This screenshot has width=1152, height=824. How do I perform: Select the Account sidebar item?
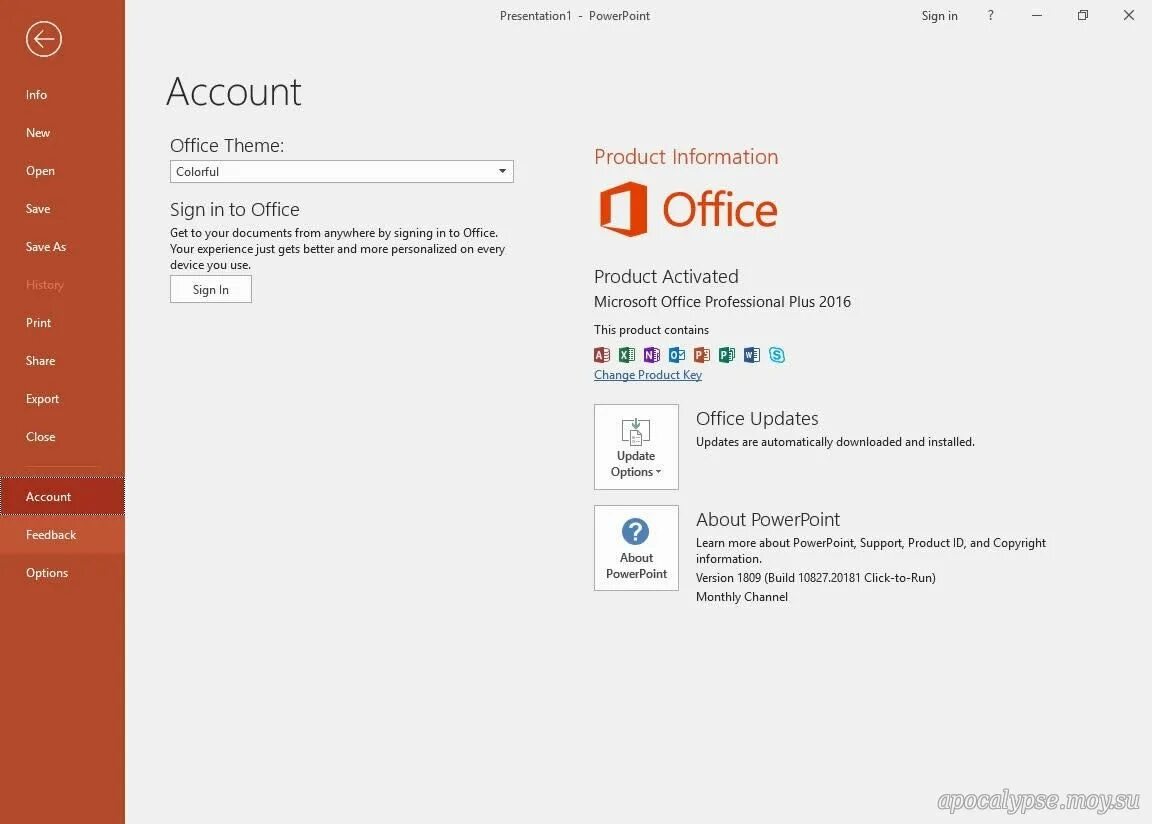pos(62,496)
